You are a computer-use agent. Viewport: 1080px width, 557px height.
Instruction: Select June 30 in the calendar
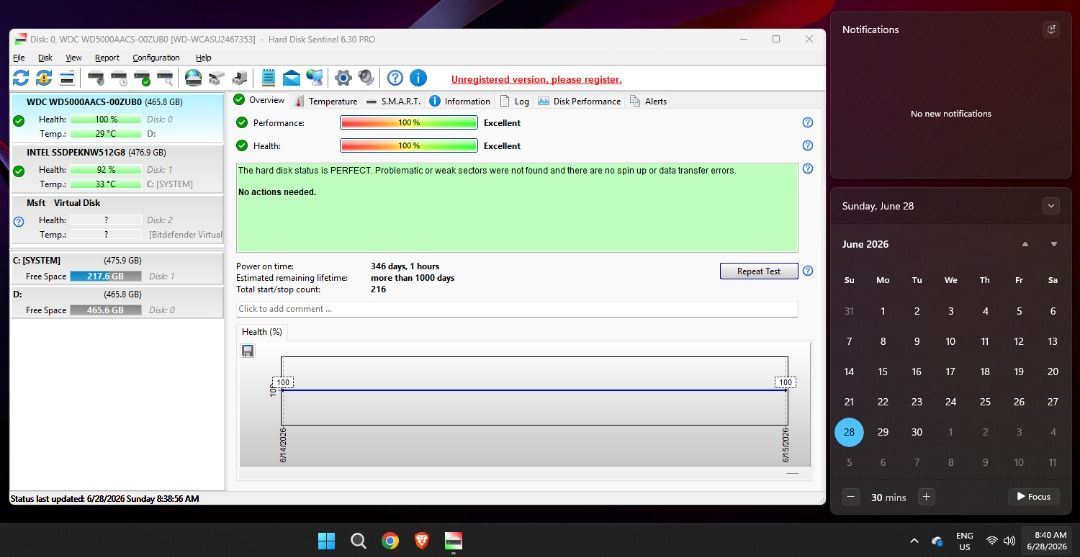tap(917, 432)
